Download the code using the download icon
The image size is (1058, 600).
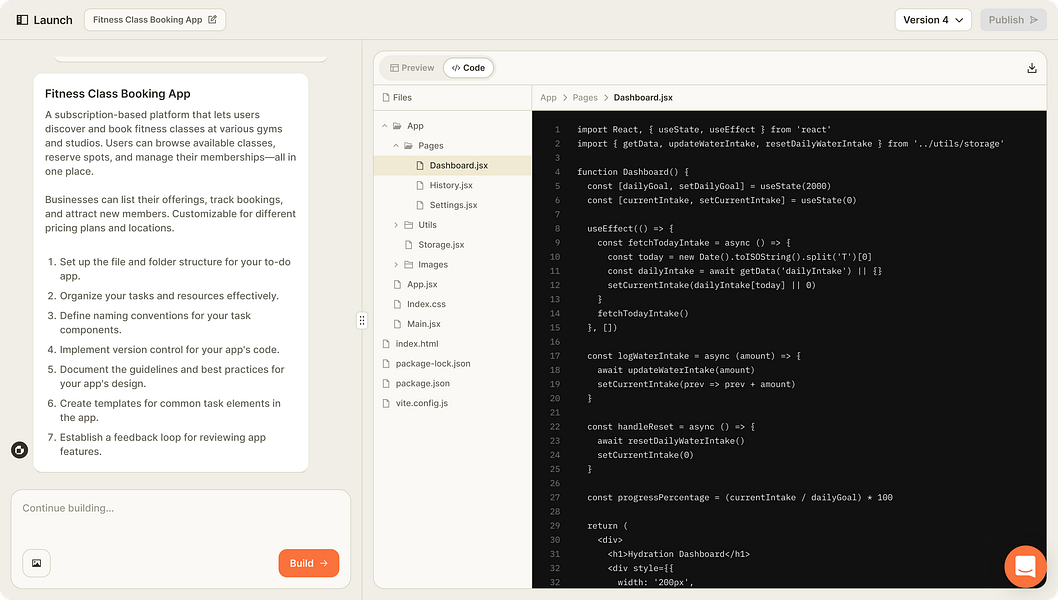pyautogui.click(x=1032, y=68)
